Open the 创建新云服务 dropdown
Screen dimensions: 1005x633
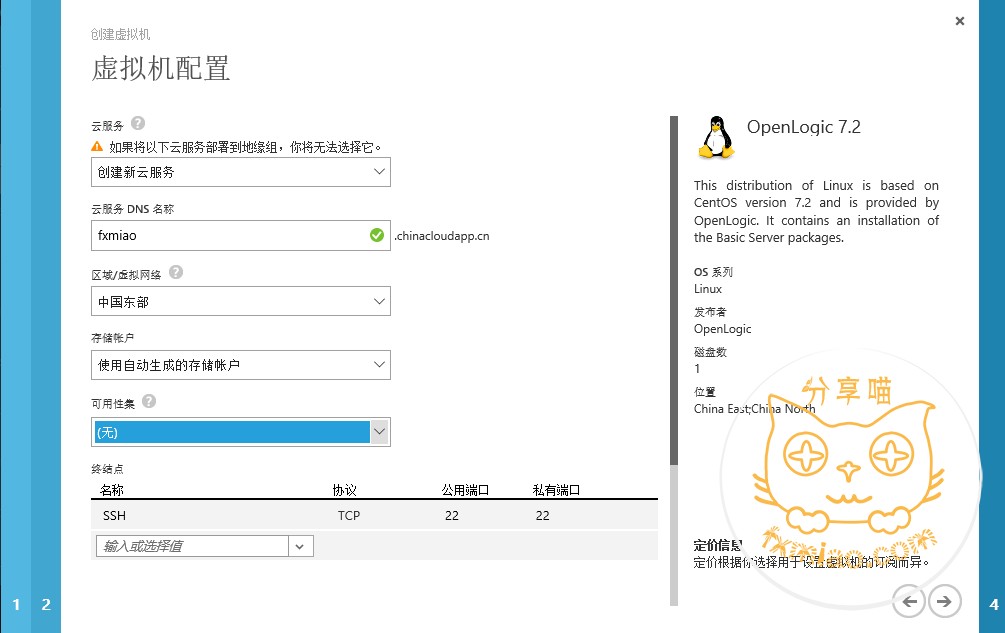tap(241, 172)
